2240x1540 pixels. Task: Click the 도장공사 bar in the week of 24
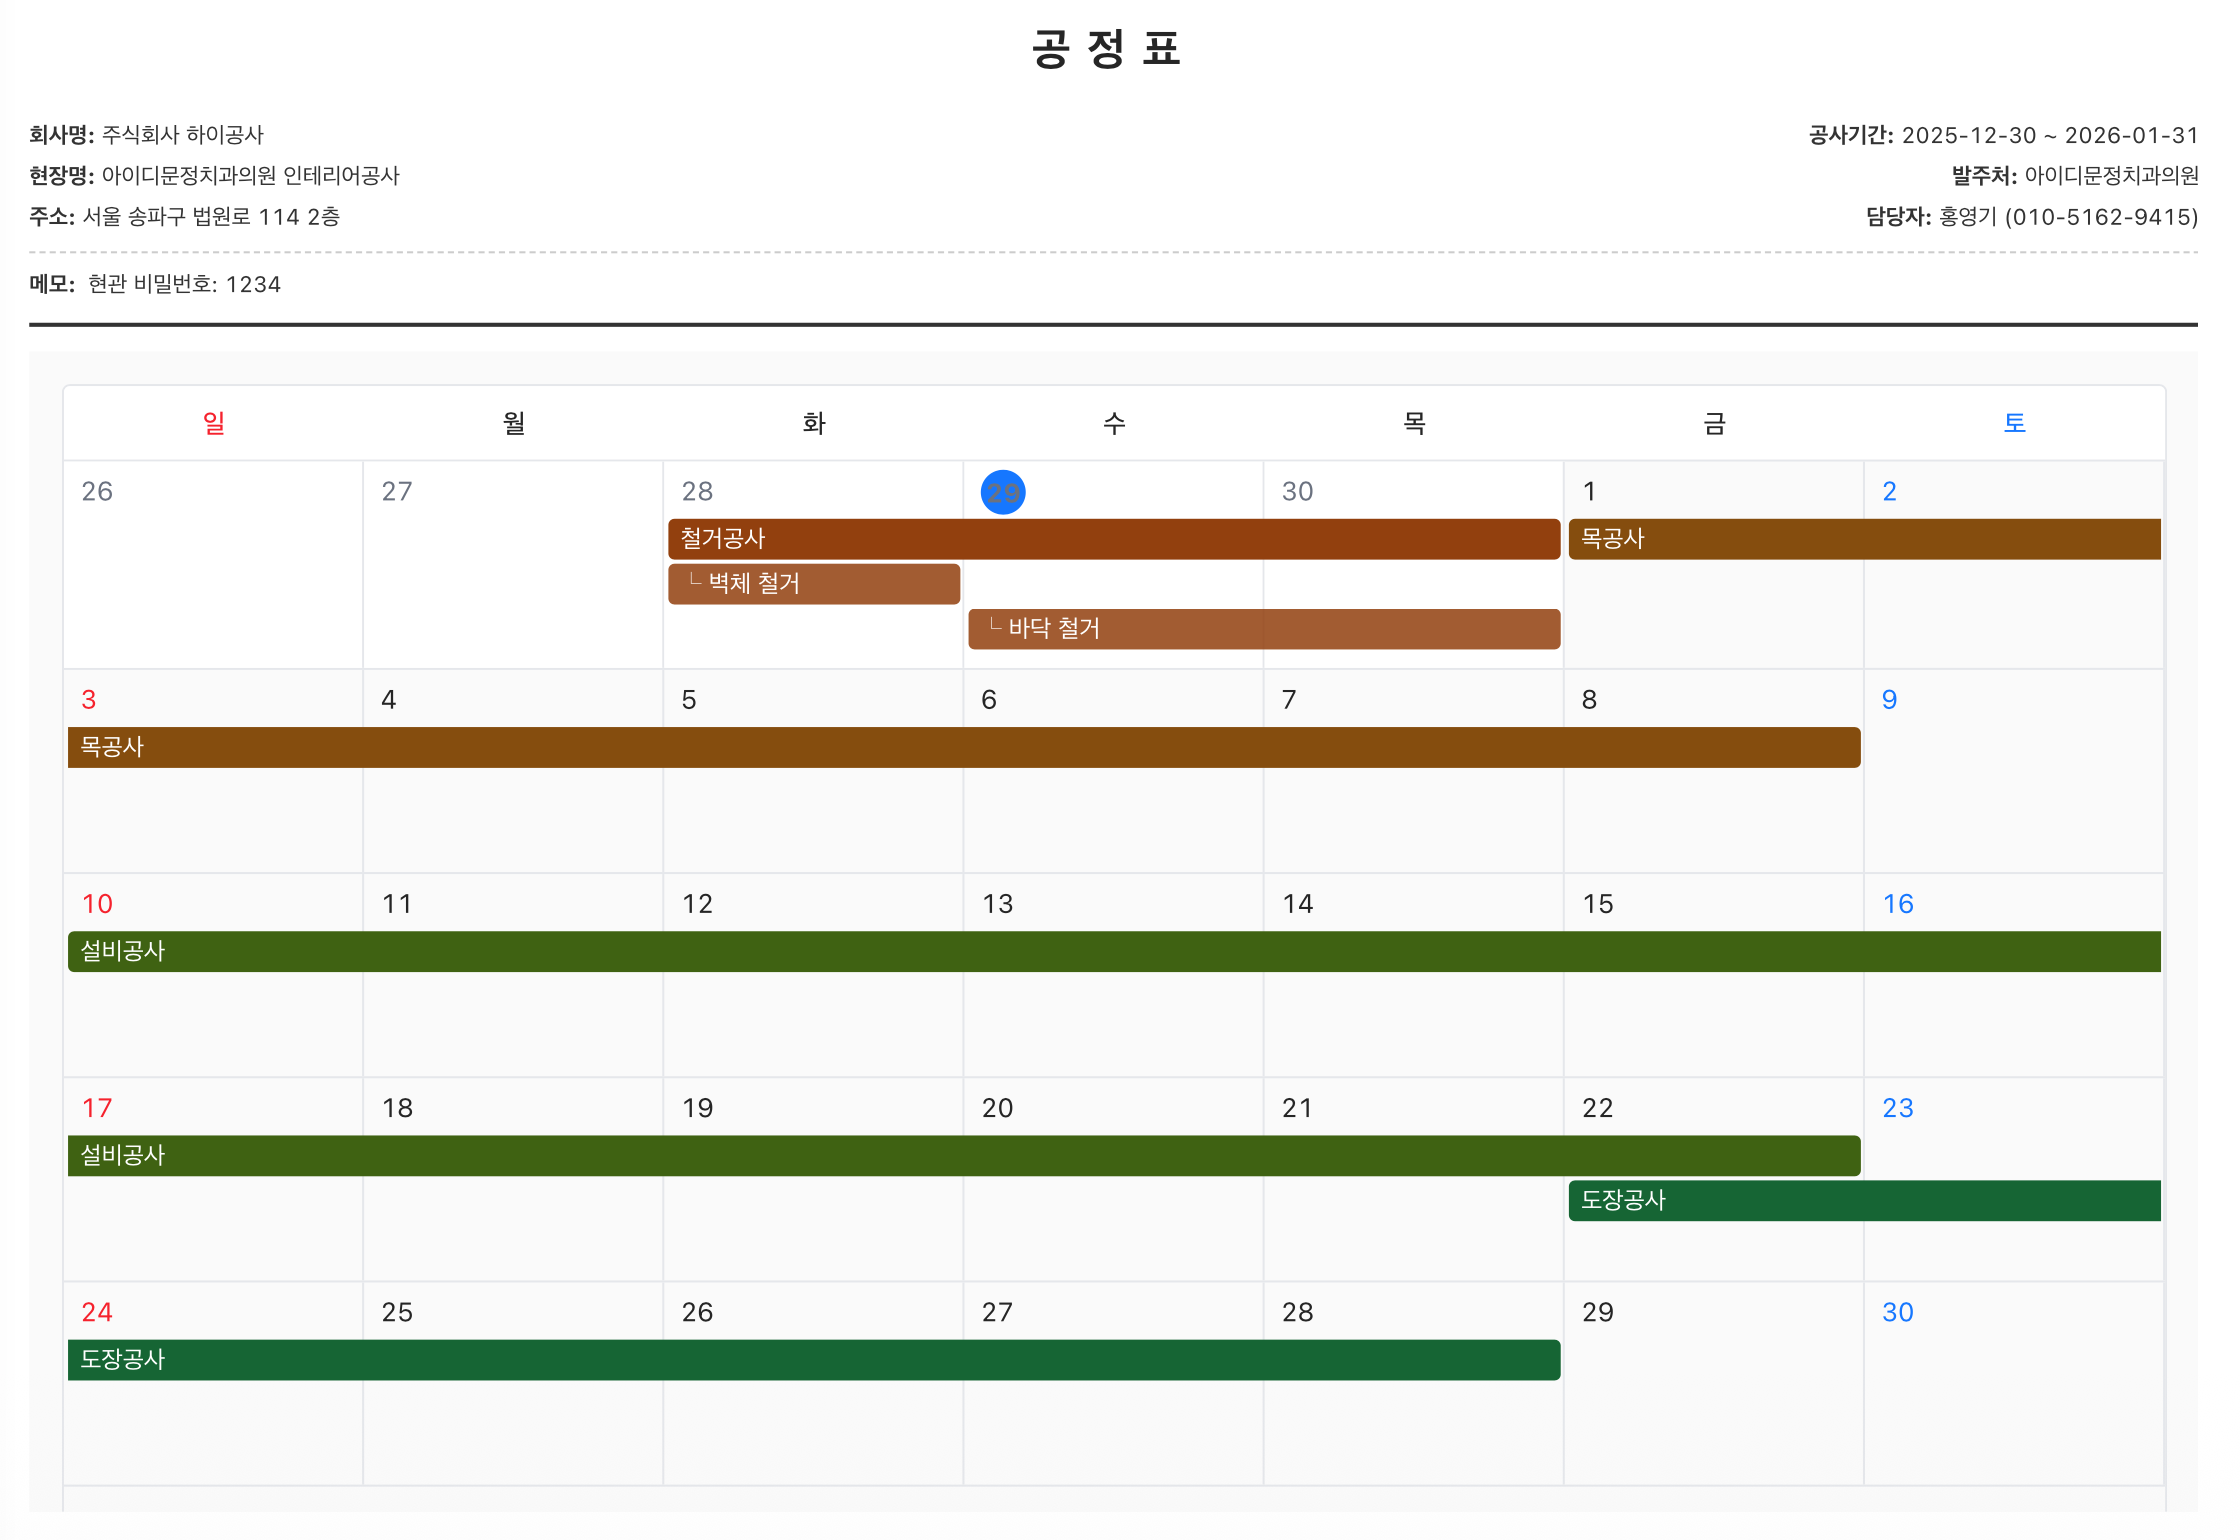814,1360
